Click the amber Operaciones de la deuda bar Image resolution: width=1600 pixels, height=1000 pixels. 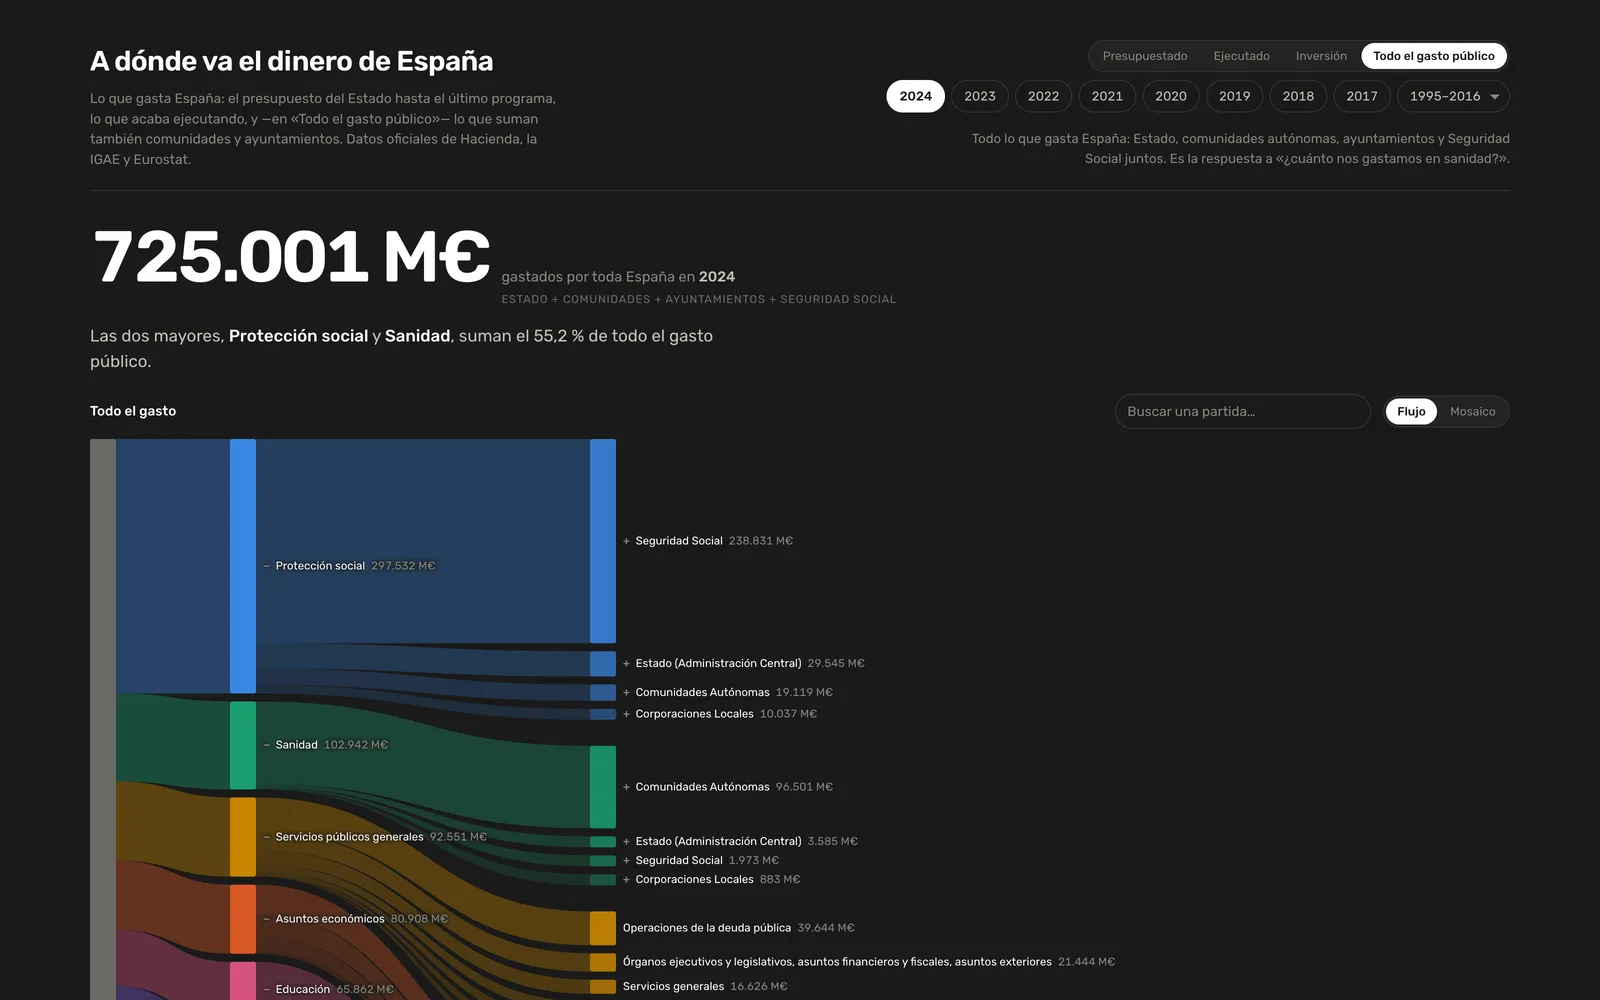pyautogui.click(x=603, y=928)
